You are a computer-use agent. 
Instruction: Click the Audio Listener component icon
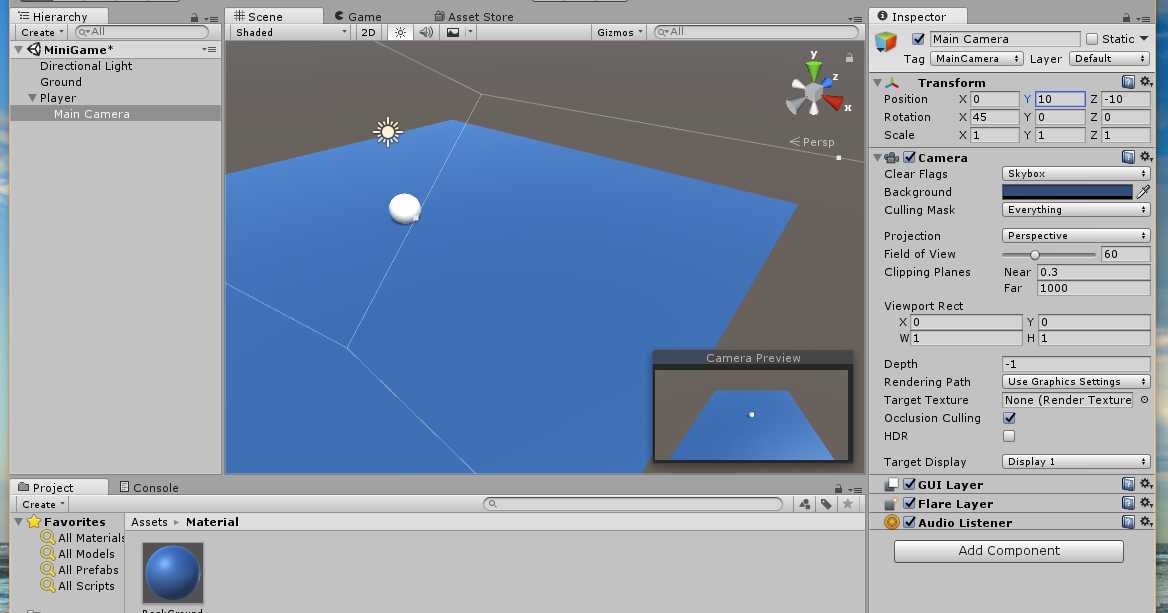point(890,522)
